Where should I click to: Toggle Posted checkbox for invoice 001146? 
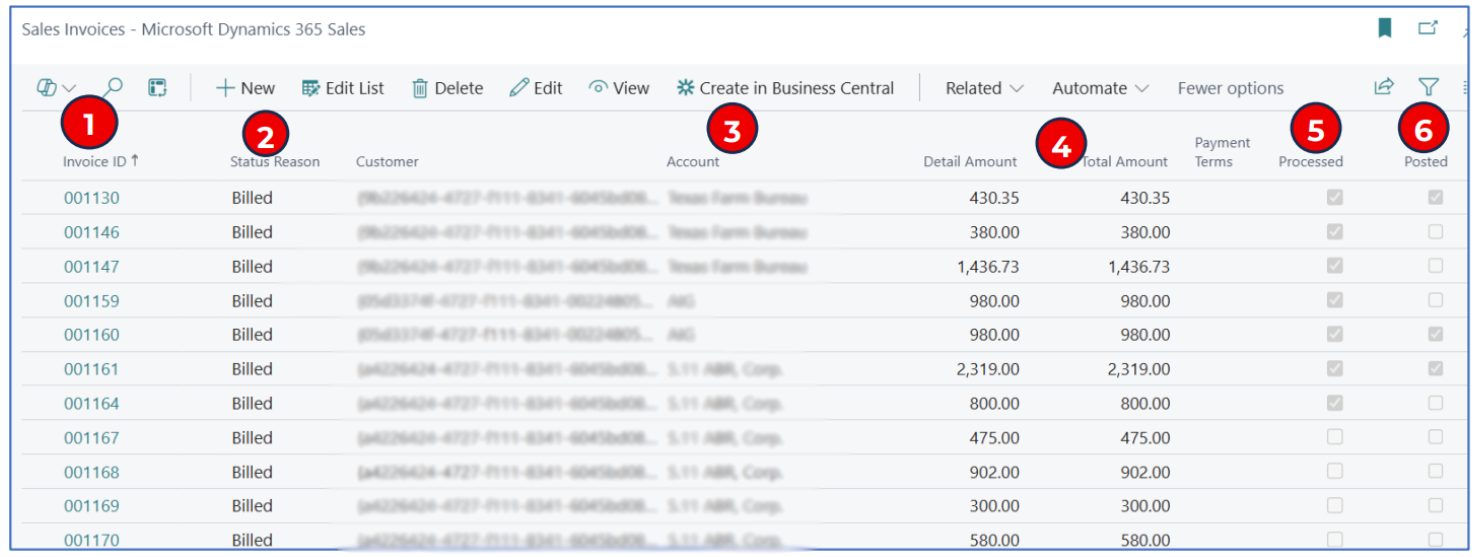click(x=1436, y=232)
